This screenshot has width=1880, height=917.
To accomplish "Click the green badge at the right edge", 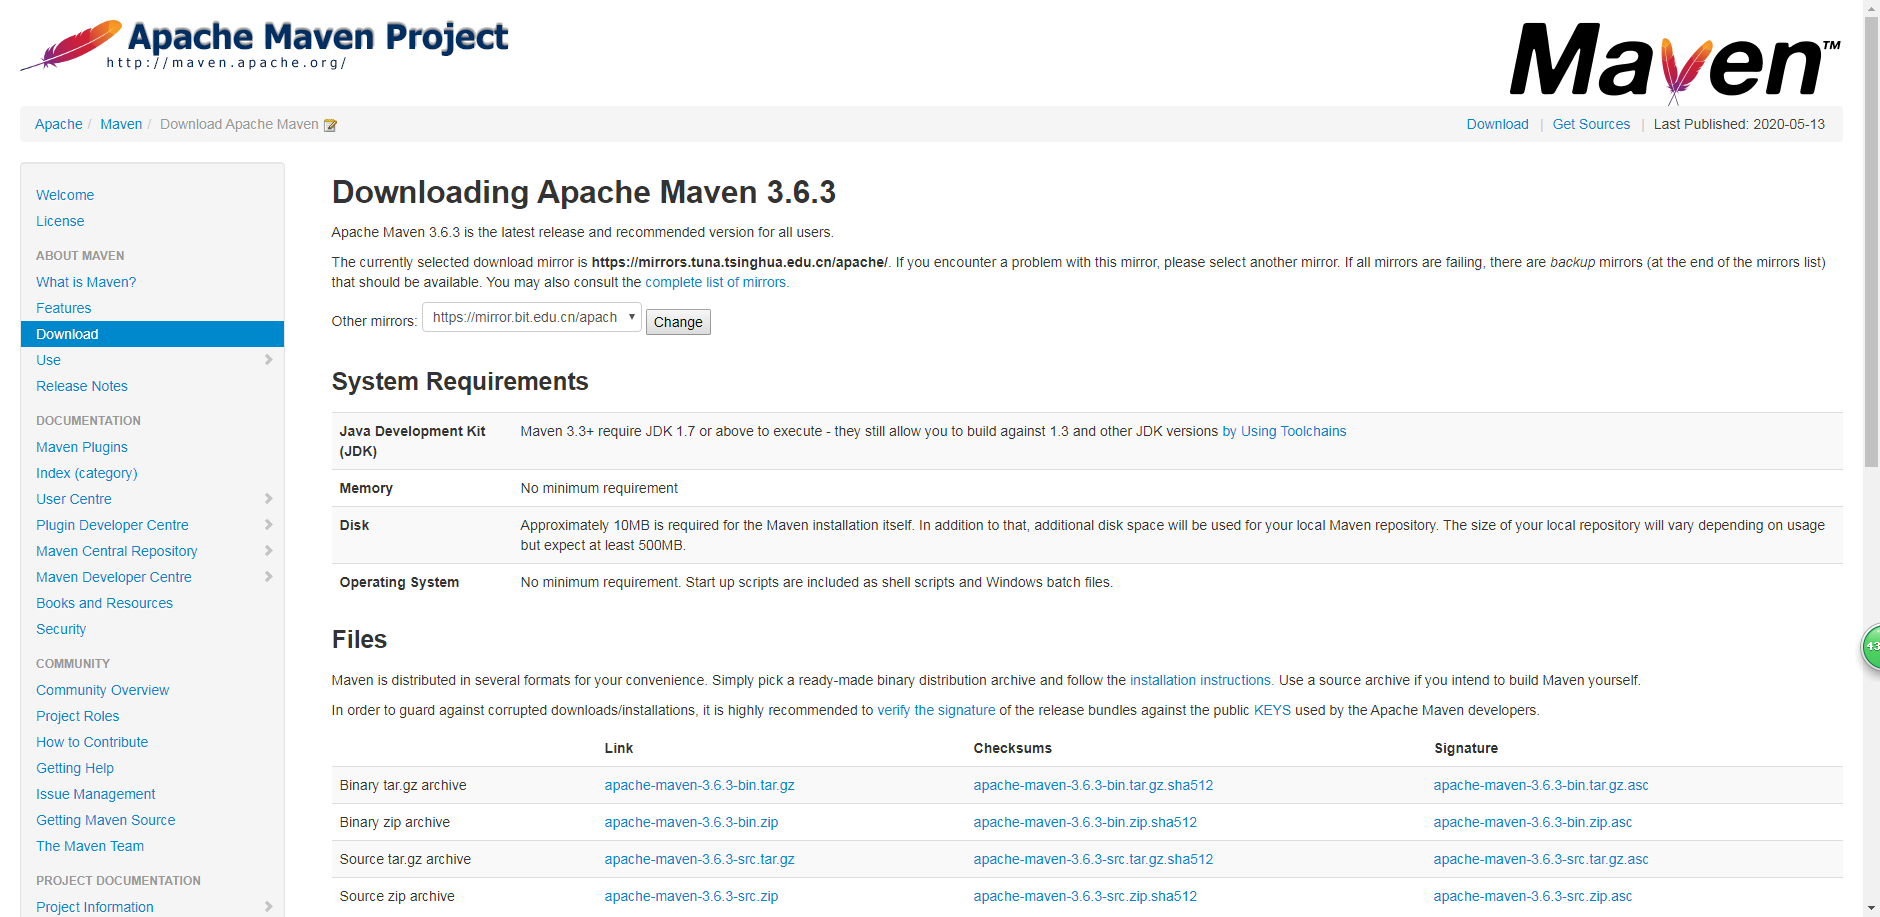I will (x=1871, y=647).
